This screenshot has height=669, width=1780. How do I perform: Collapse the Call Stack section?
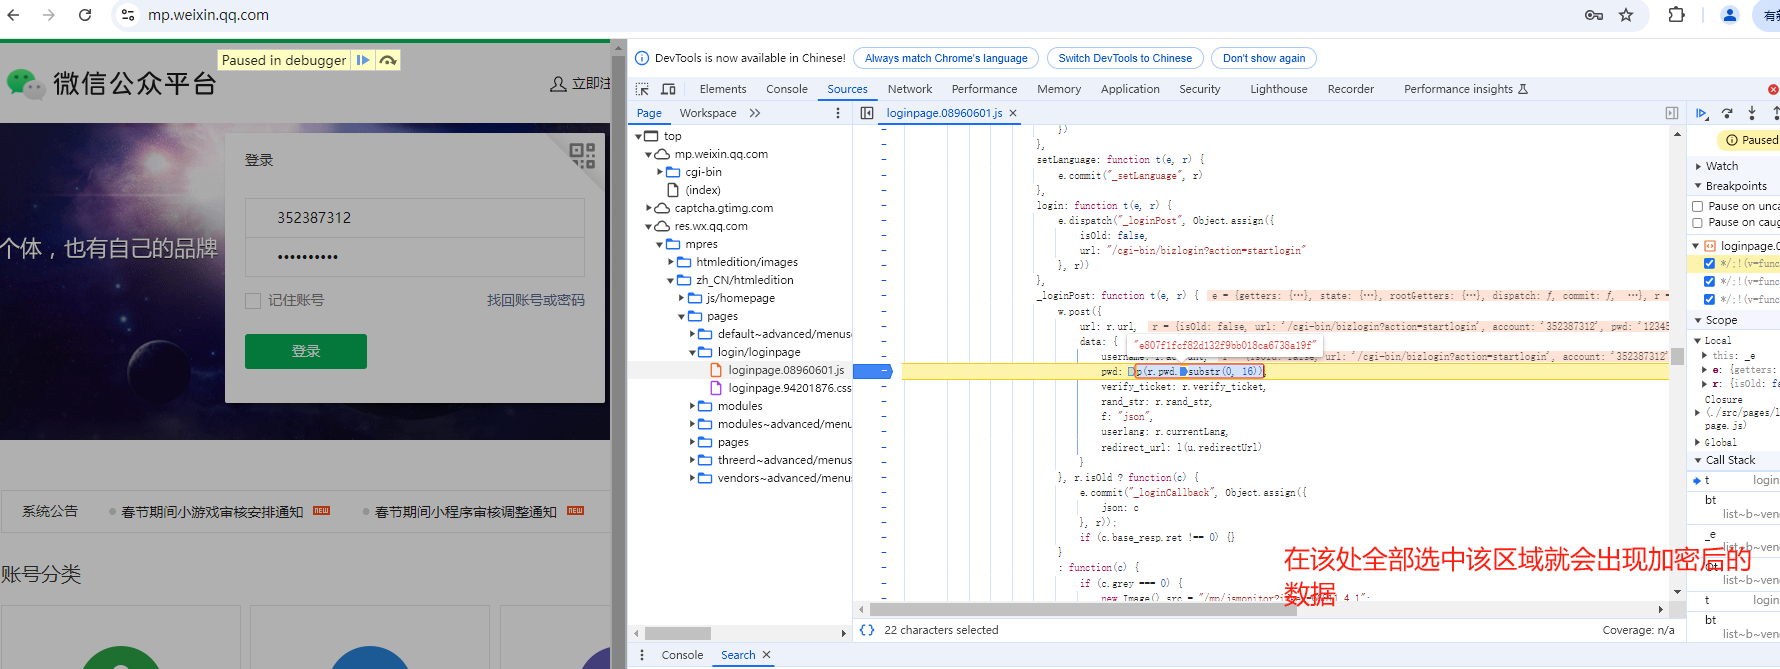(1730, 460)
